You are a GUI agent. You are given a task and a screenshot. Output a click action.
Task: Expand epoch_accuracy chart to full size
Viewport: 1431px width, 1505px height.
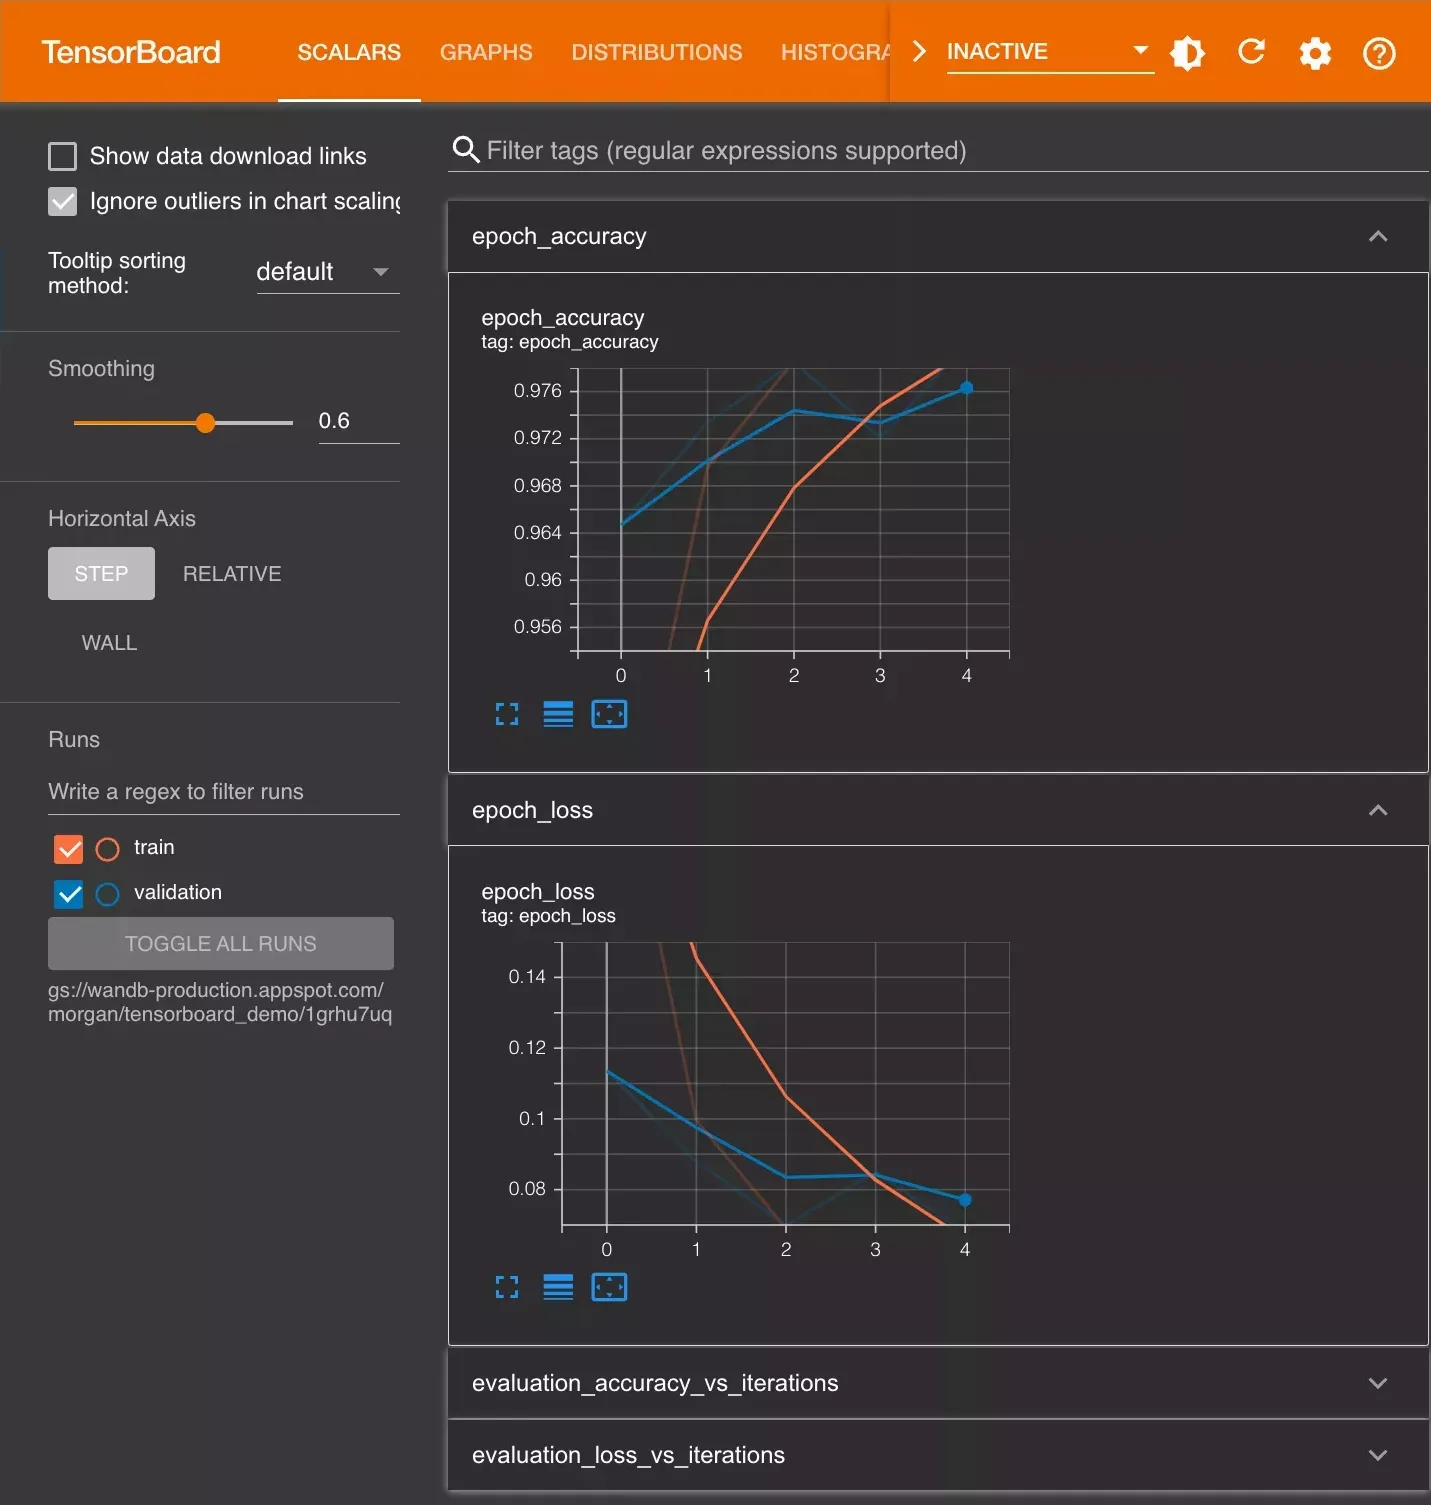coord(507,714)
